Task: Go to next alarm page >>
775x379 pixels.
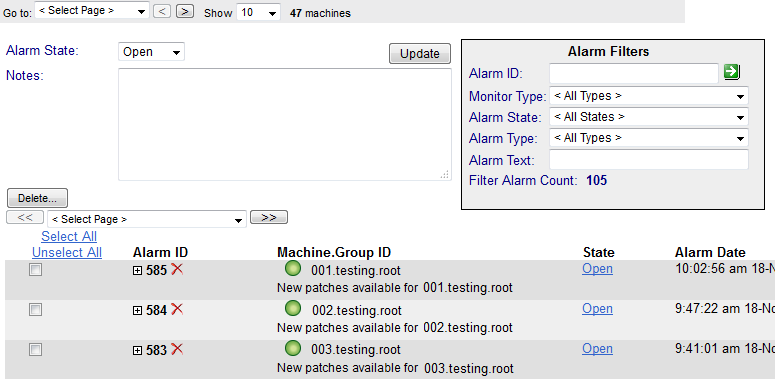Action: tap(268, 217)
